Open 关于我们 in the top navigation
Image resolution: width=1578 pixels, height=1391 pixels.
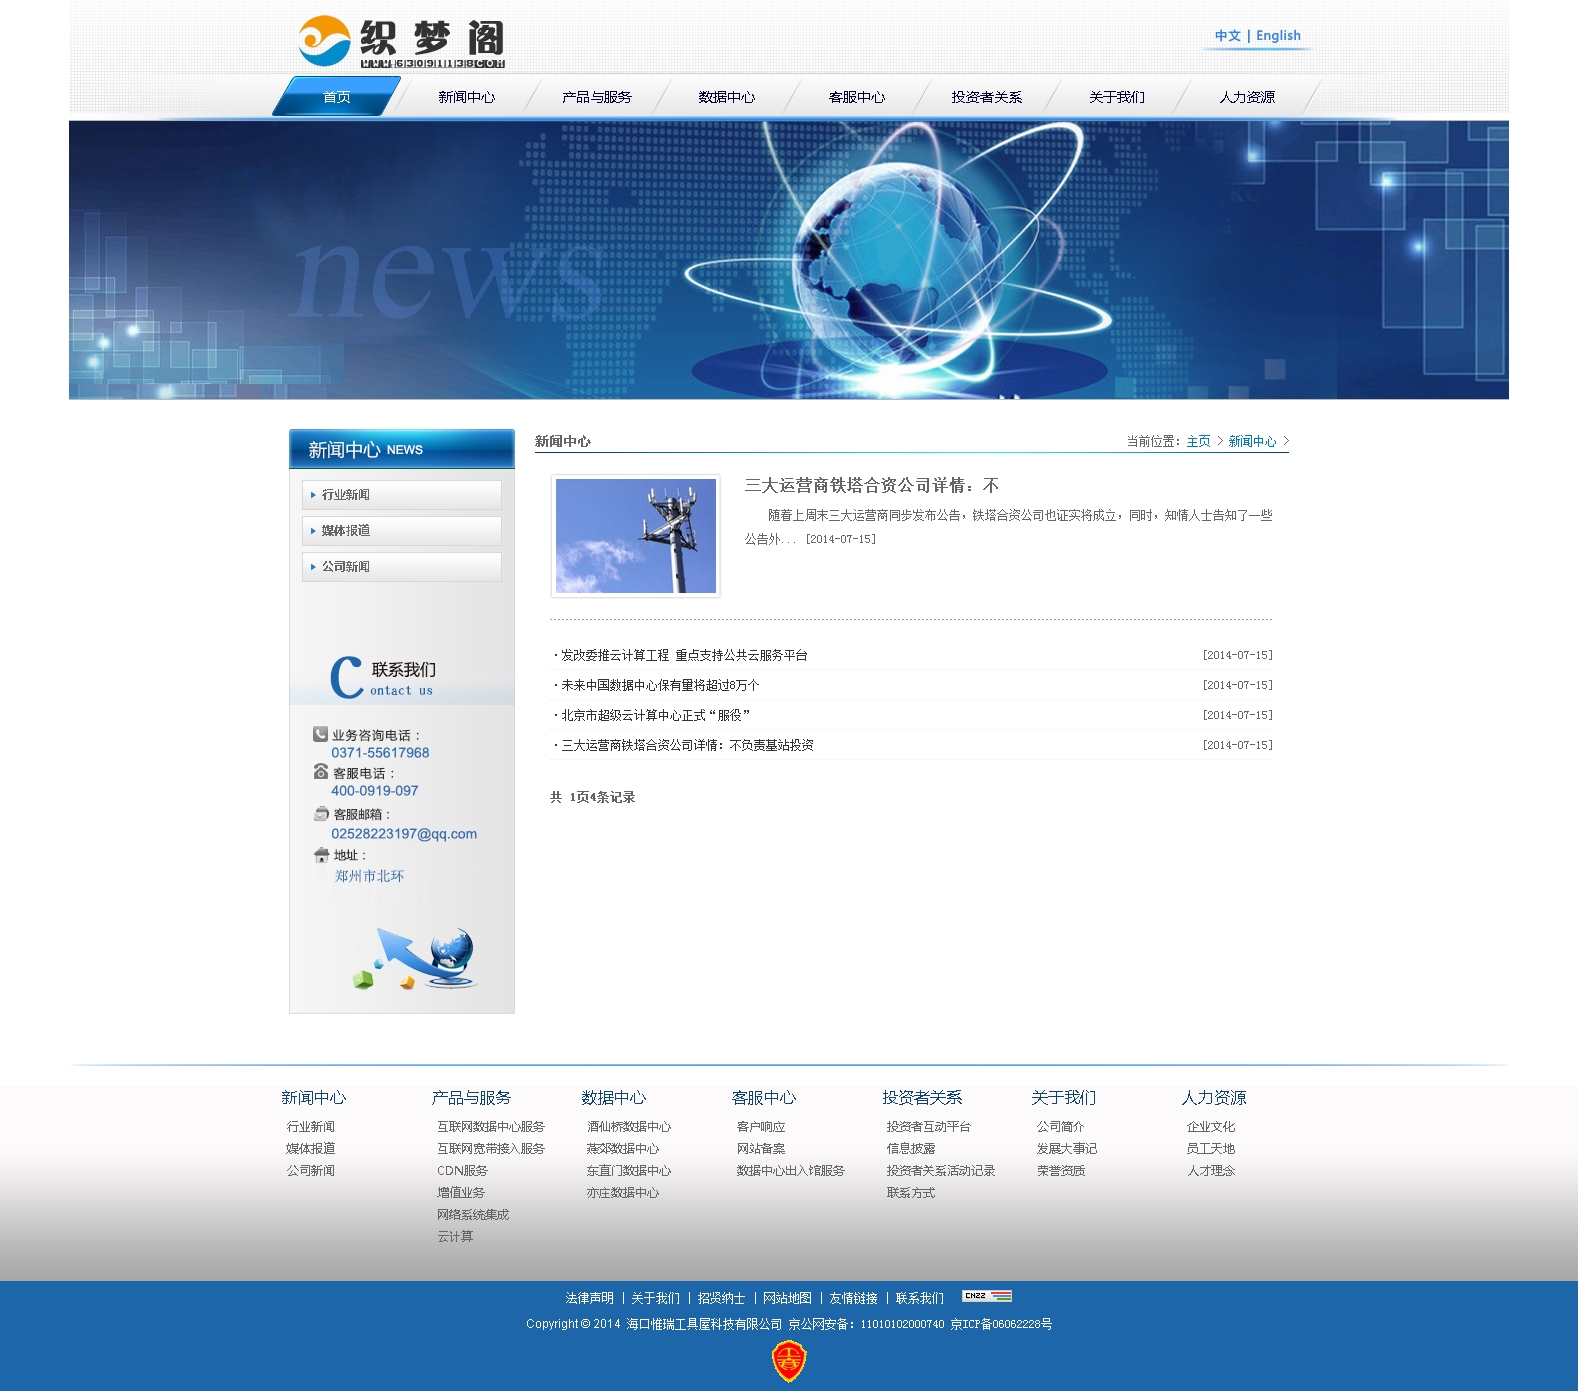[1117, 97]
